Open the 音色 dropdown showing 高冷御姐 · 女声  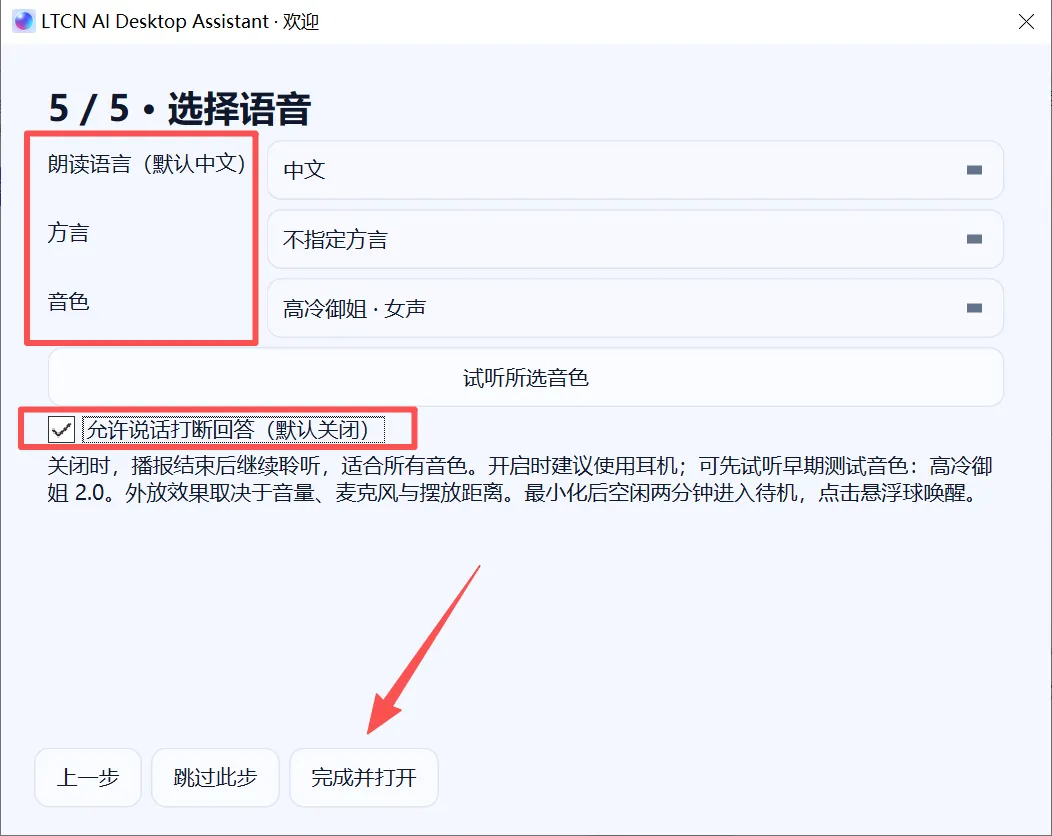click(x=635, y=308)
